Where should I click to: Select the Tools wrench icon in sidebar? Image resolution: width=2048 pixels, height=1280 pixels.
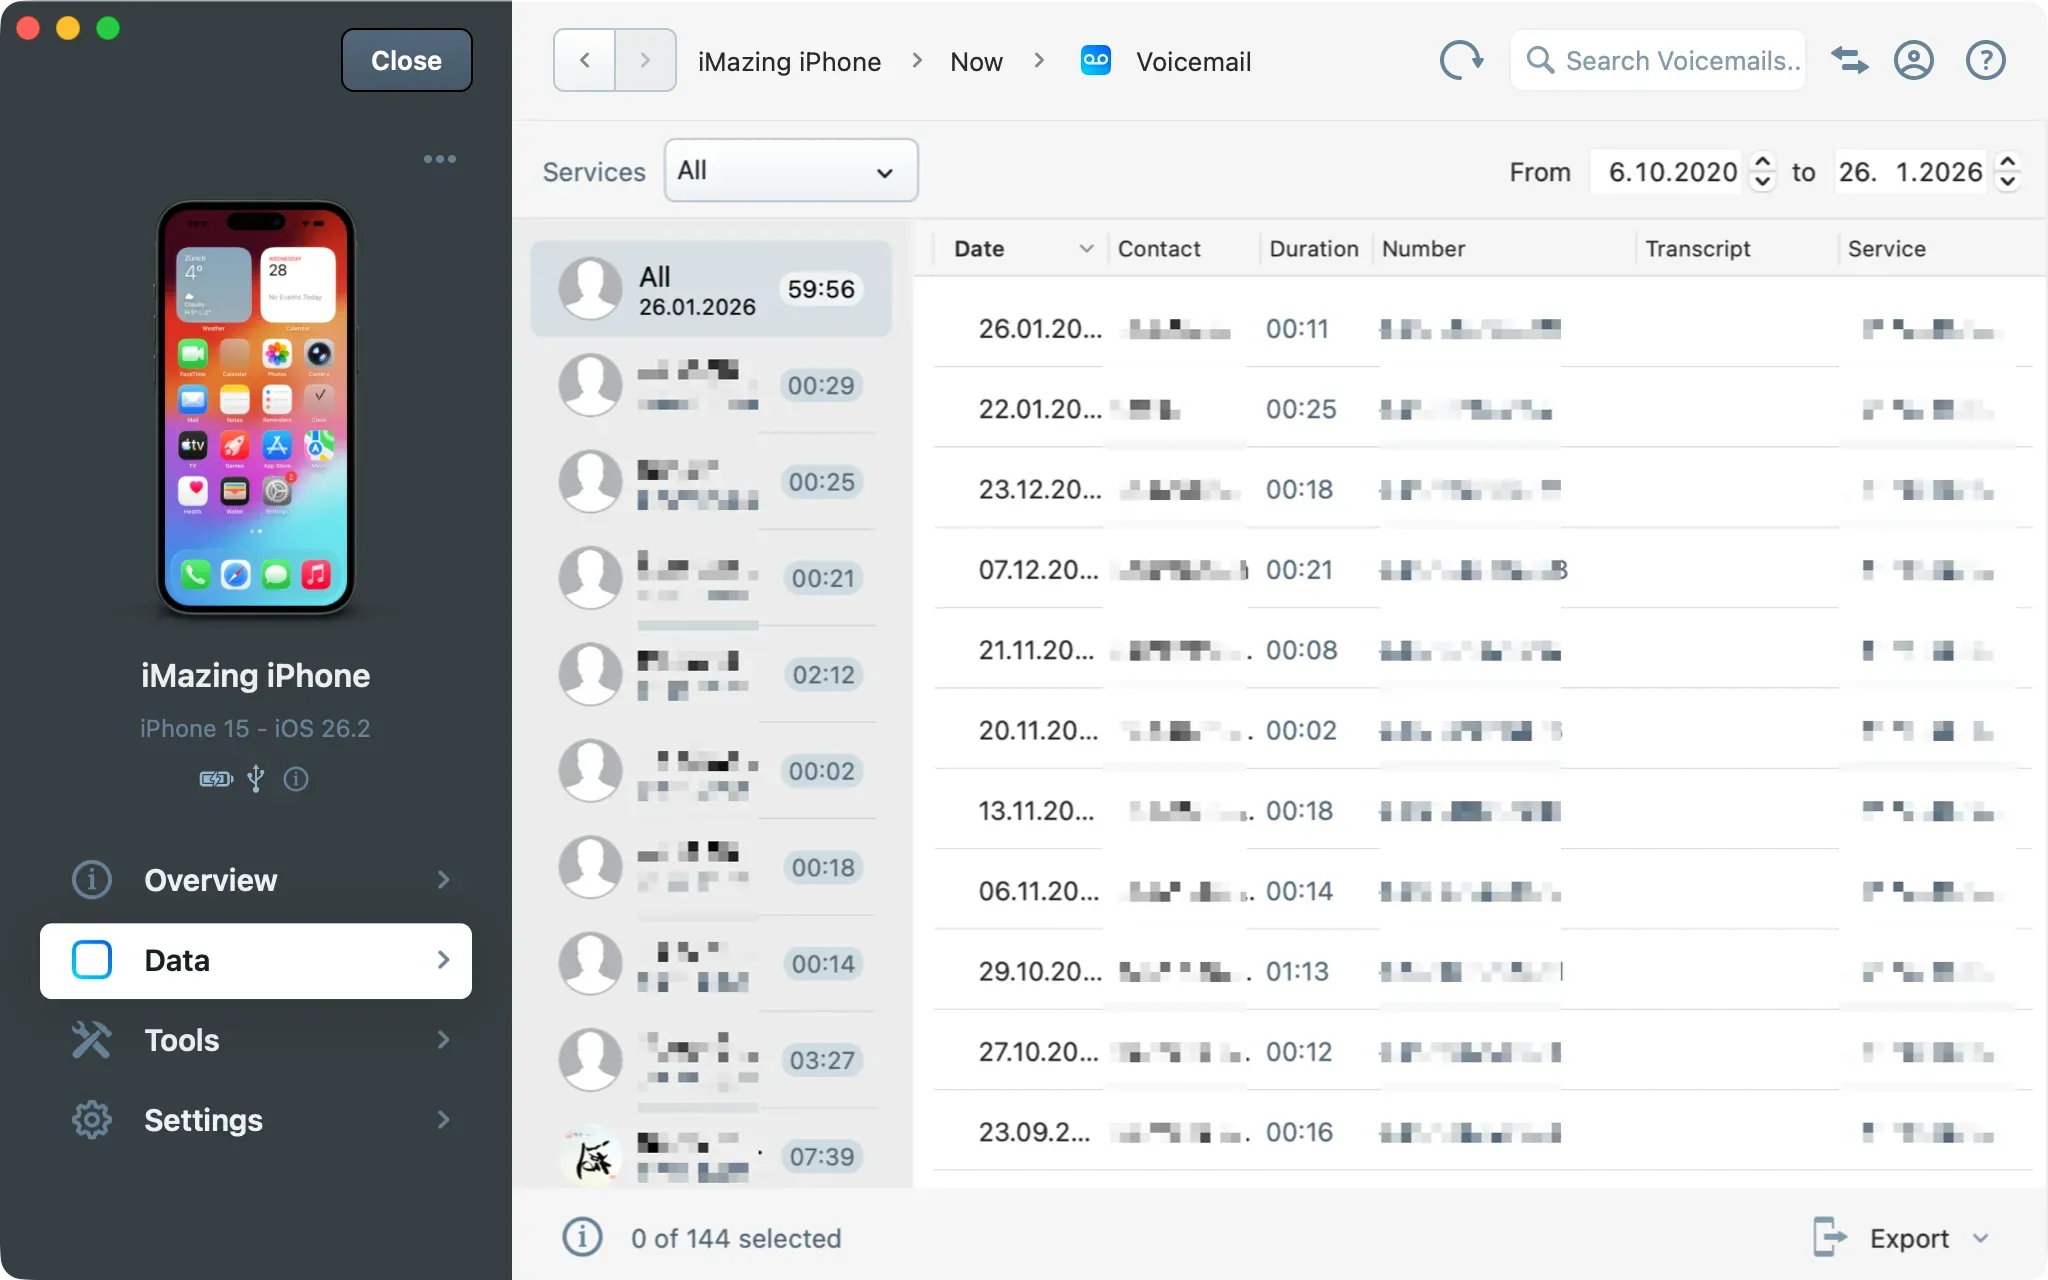click(x=91, y=1040)
